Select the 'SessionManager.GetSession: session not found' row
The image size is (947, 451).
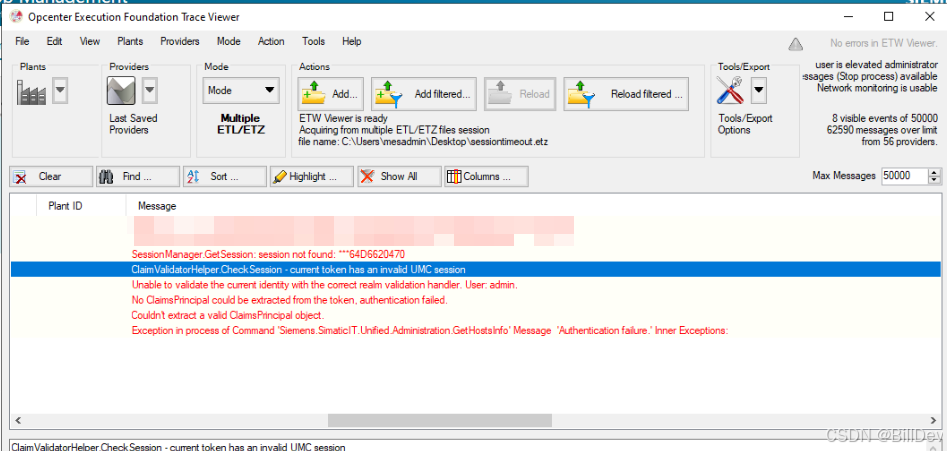click(x=475, y=254)
